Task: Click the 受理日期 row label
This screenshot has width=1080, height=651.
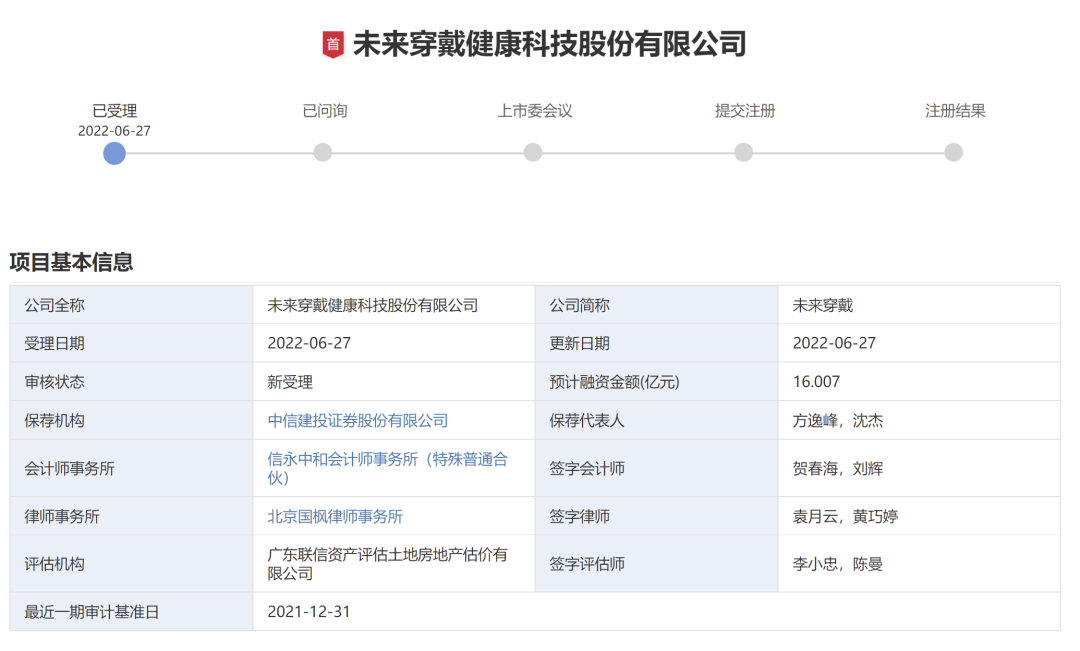Action: point(54,343)
